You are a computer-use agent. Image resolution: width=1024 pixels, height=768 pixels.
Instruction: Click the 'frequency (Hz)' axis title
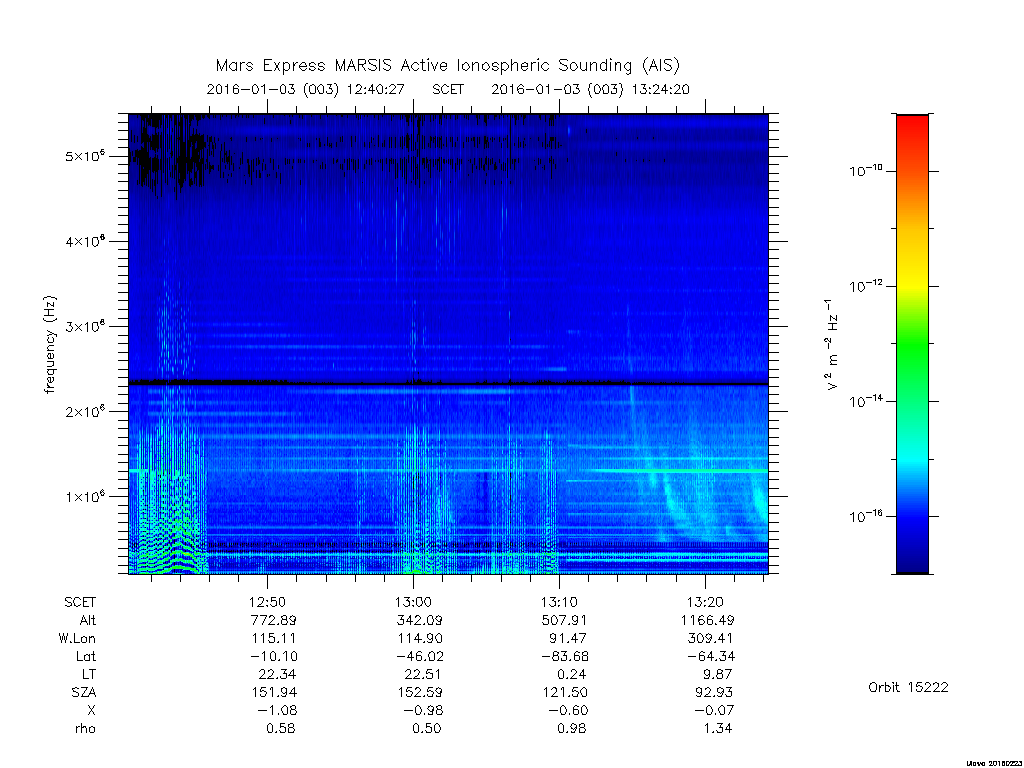click(50, 344)
